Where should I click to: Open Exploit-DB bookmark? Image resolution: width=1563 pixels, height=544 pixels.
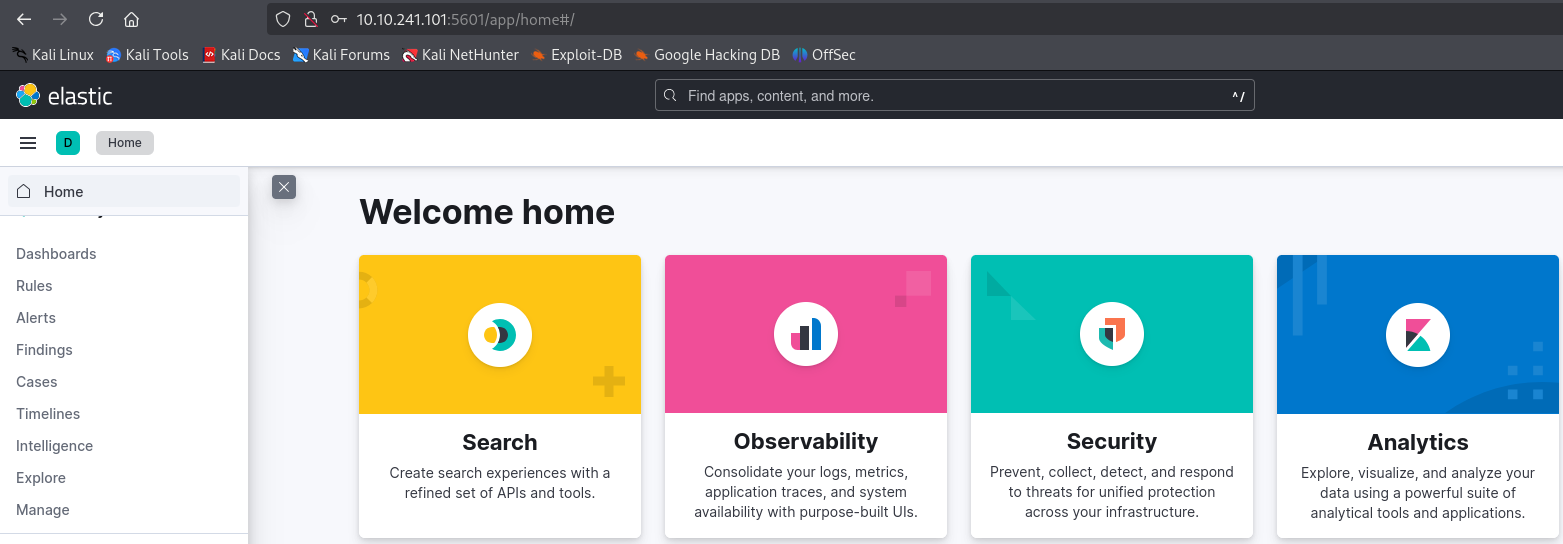coord(577,55)
